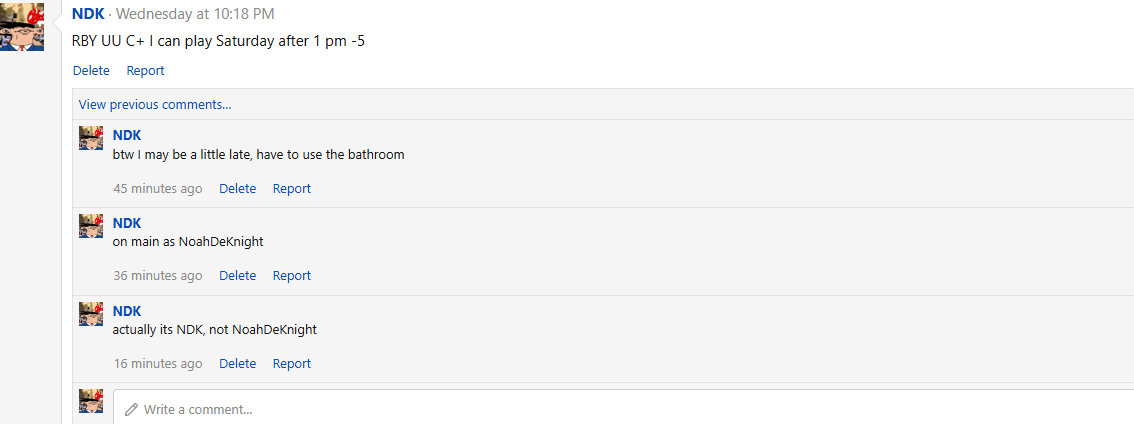Click avatar beside 'on main as NoahDeKnight' comment

pyautogui.click(x=91, y=226)
